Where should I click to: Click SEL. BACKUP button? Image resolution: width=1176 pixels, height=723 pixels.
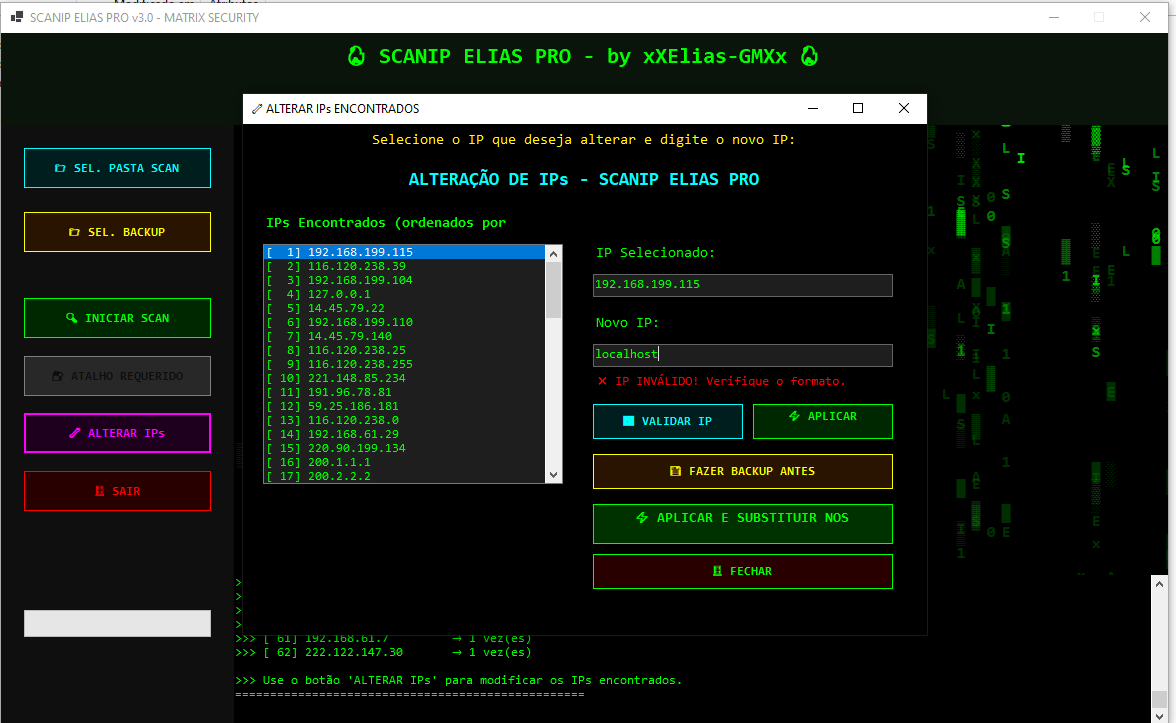click(x=117, y=232)
